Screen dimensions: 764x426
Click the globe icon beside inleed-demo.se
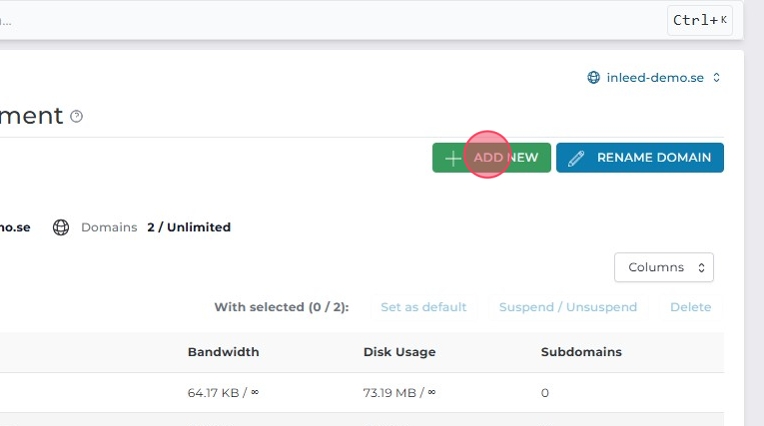click(593, 78)
